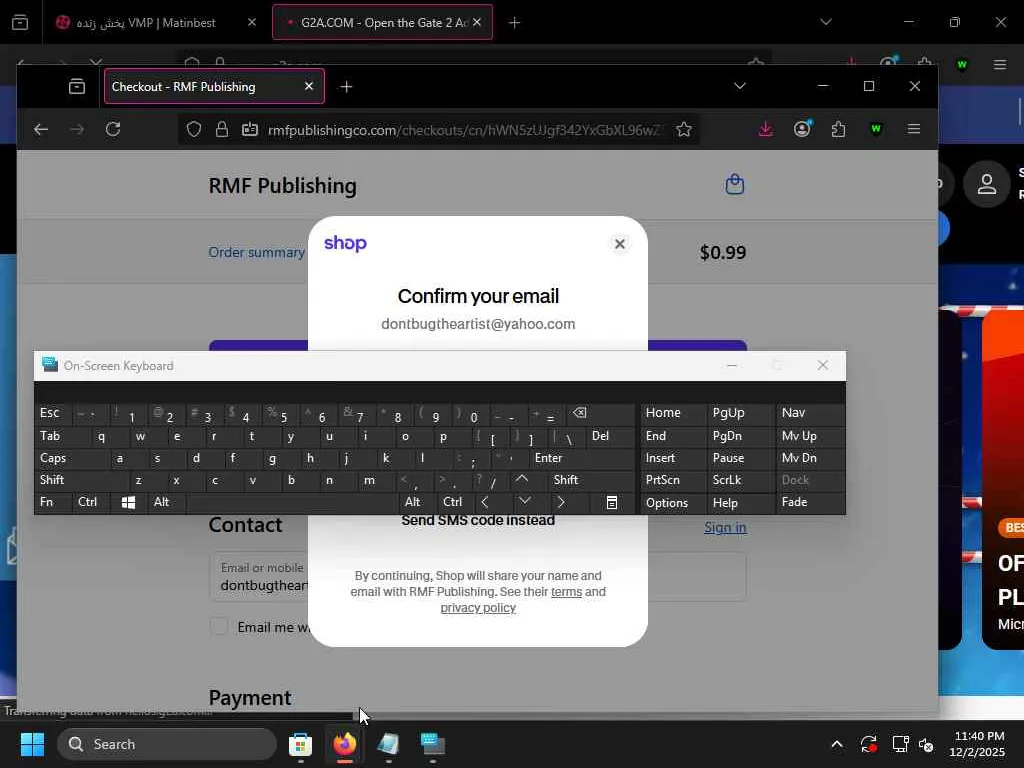Open a new tab in the Checkout window
The image size is (1024, 768).
[346, 86]
